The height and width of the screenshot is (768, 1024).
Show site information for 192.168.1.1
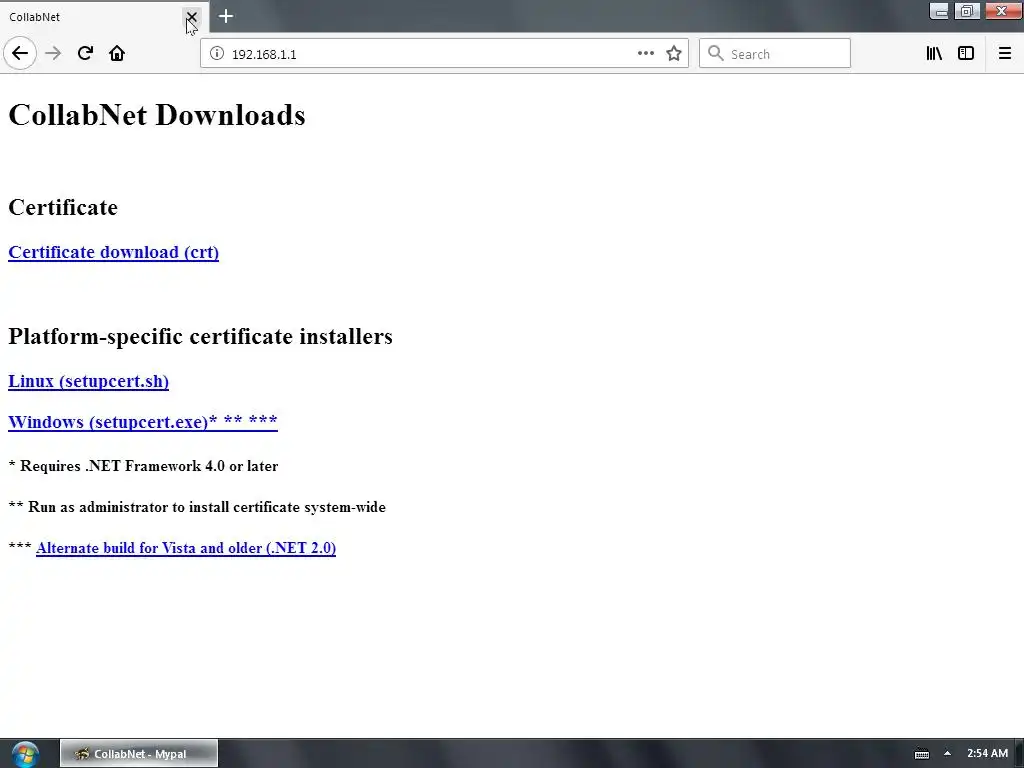(x=217, y=54)
